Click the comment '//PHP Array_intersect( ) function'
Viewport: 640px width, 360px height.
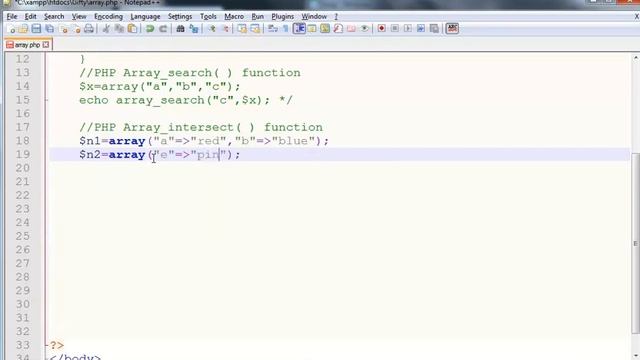[x=201, y=127]
